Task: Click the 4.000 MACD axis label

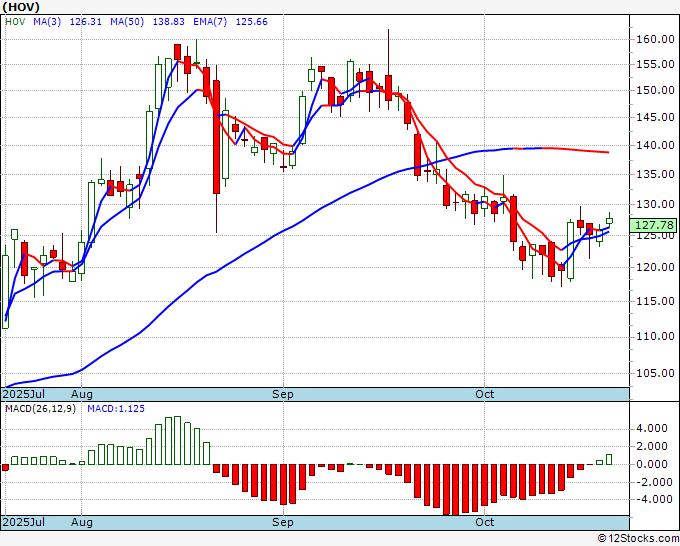Action: coord(652,428)
